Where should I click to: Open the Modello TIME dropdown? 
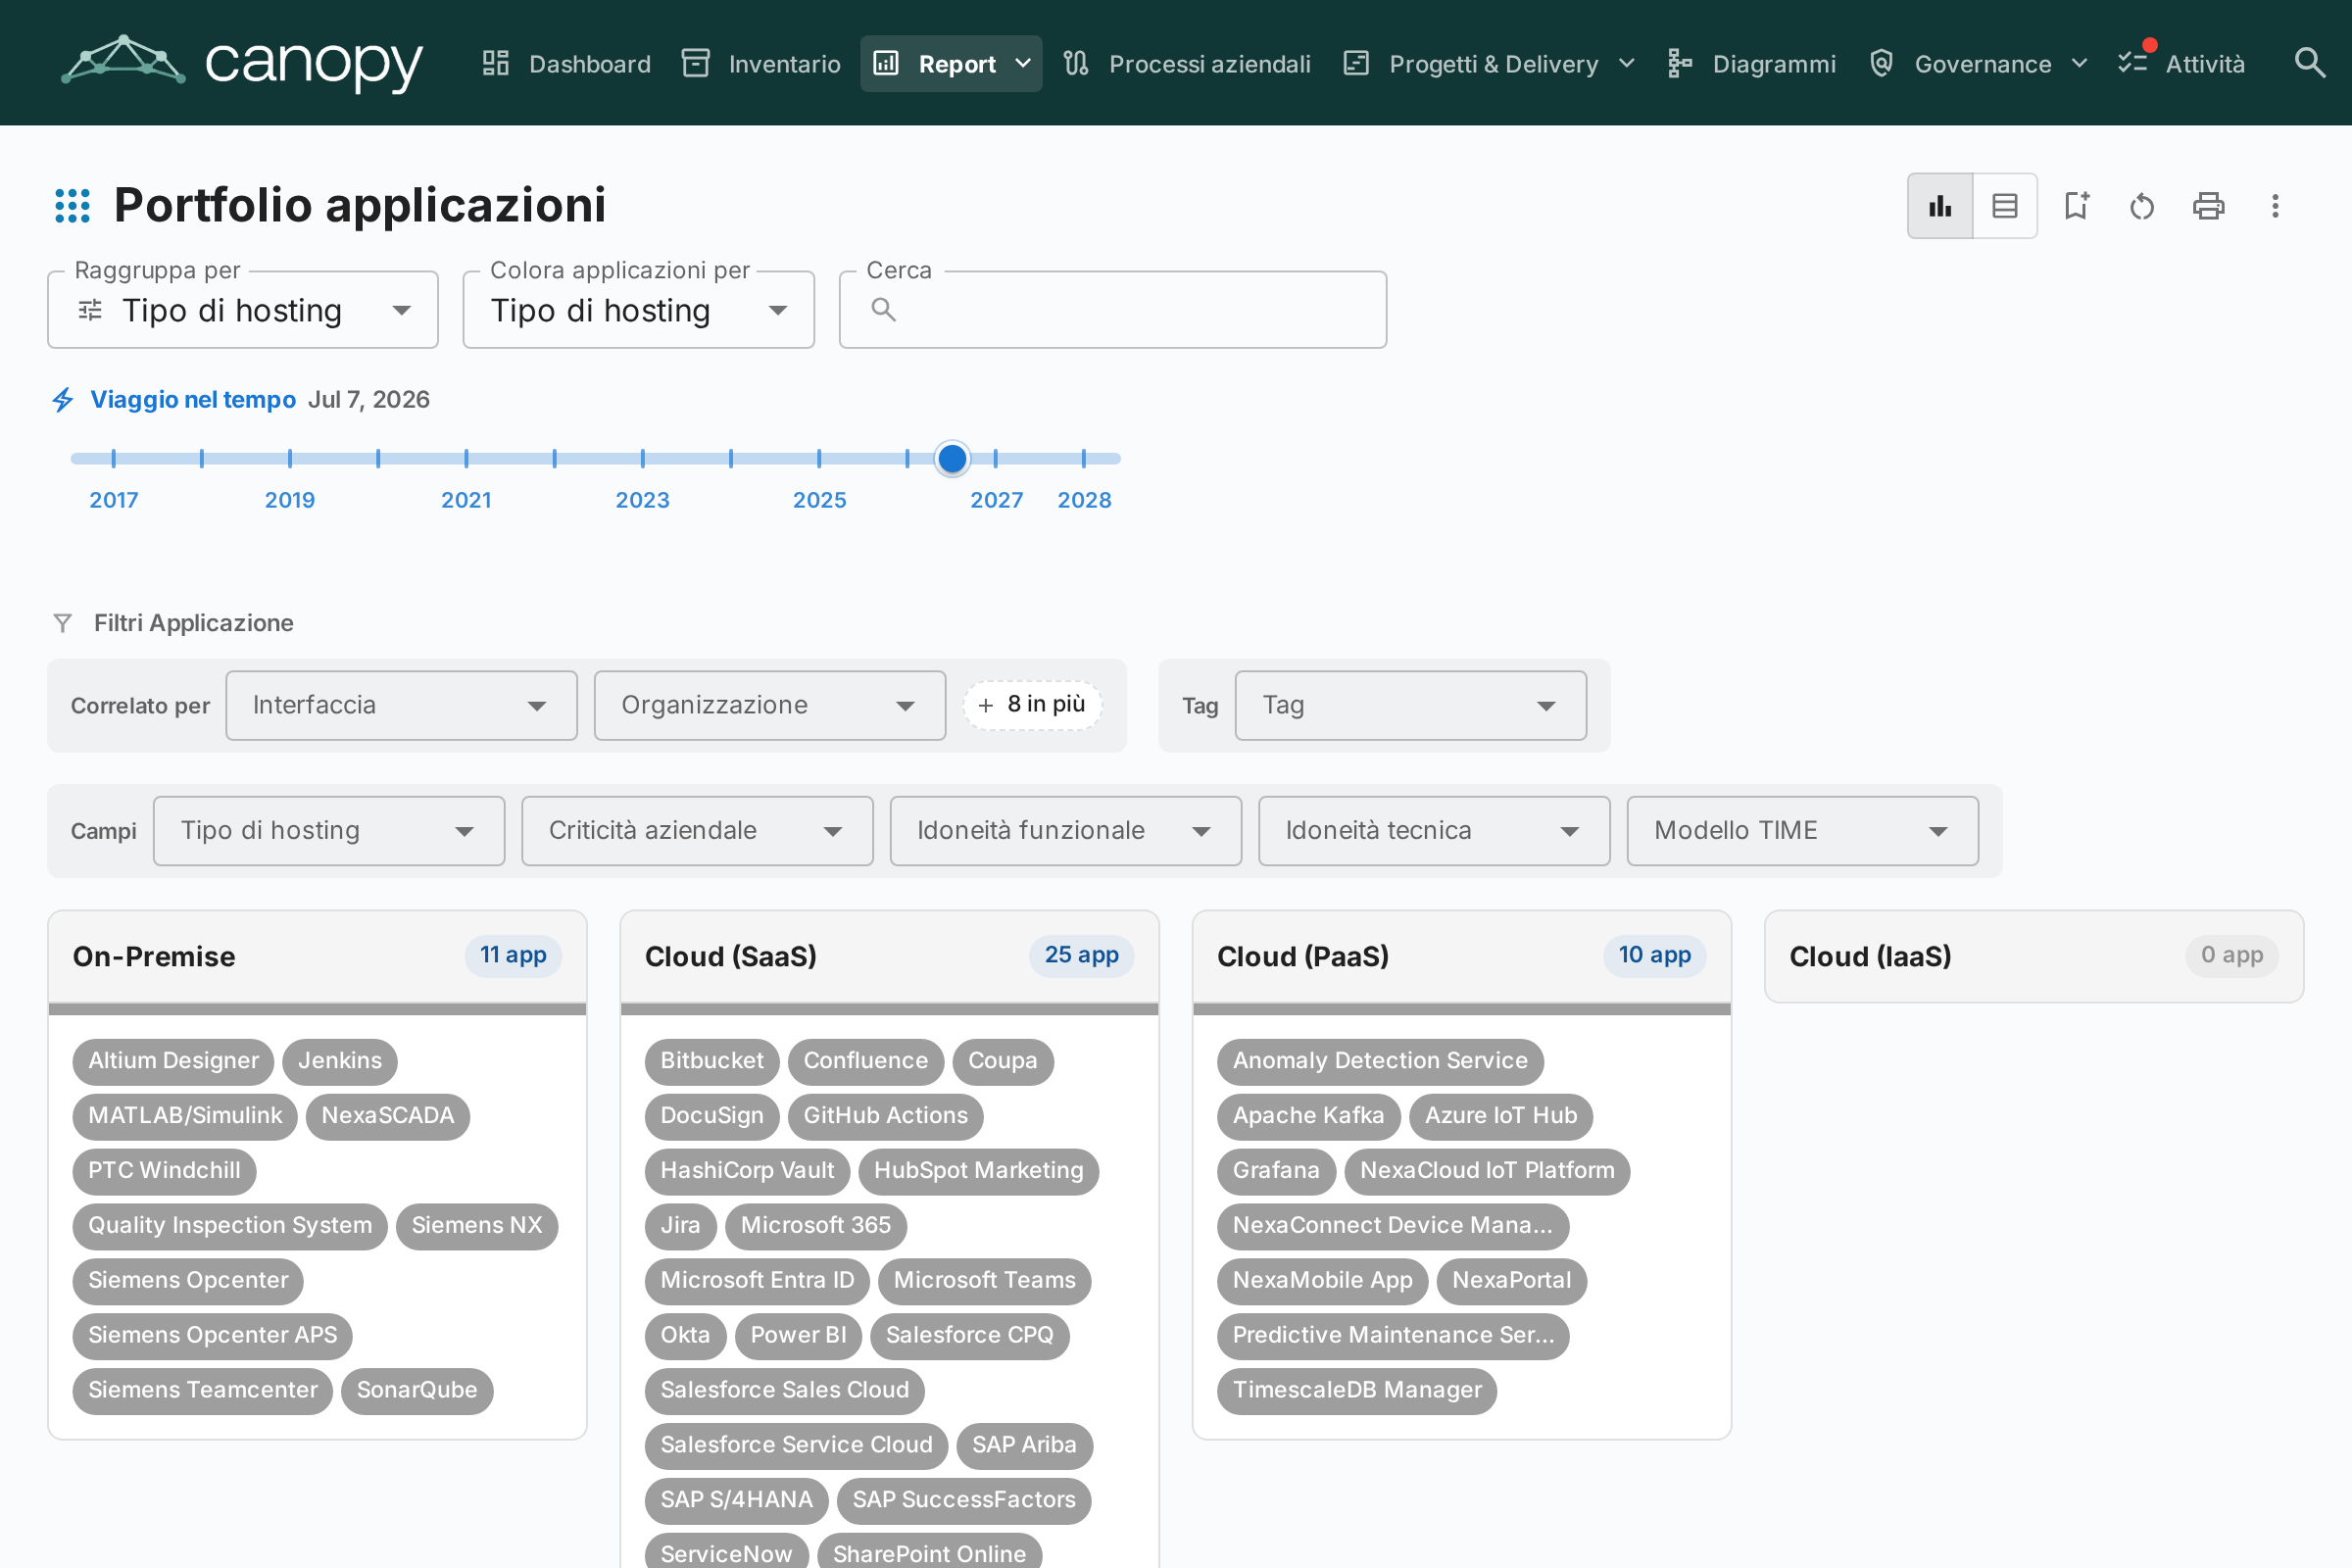tap(1803, 831)
